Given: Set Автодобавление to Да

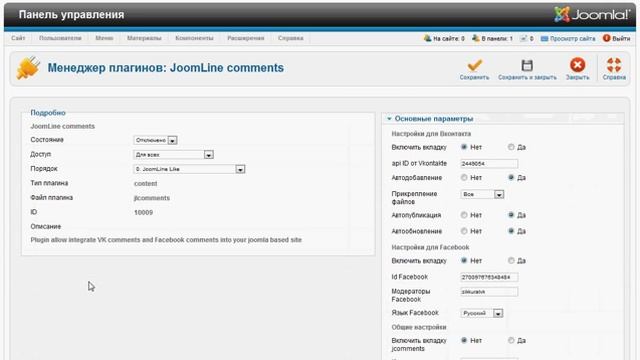Looking at the screenshot, I should (511, 178).
